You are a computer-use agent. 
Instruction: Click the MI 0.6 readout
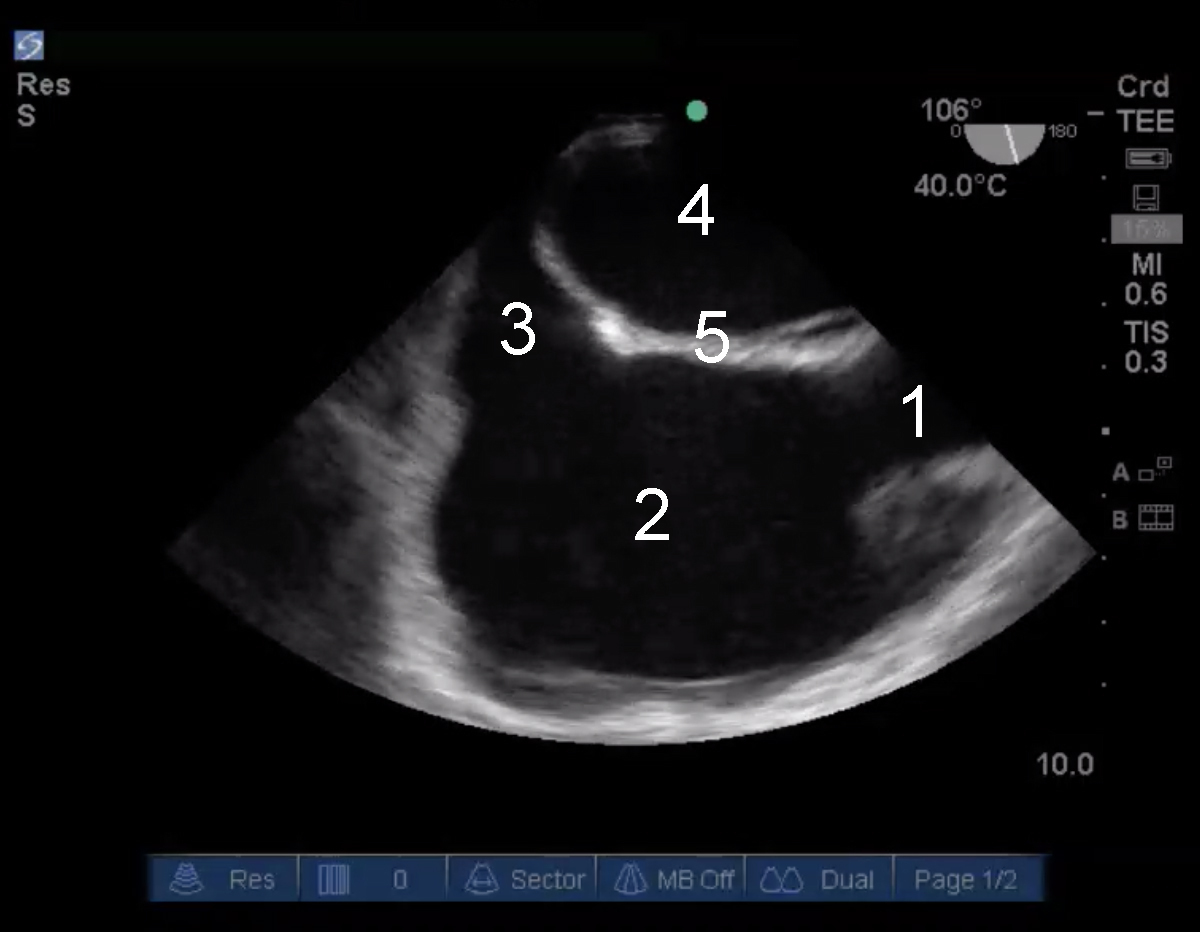point(1145,279)
